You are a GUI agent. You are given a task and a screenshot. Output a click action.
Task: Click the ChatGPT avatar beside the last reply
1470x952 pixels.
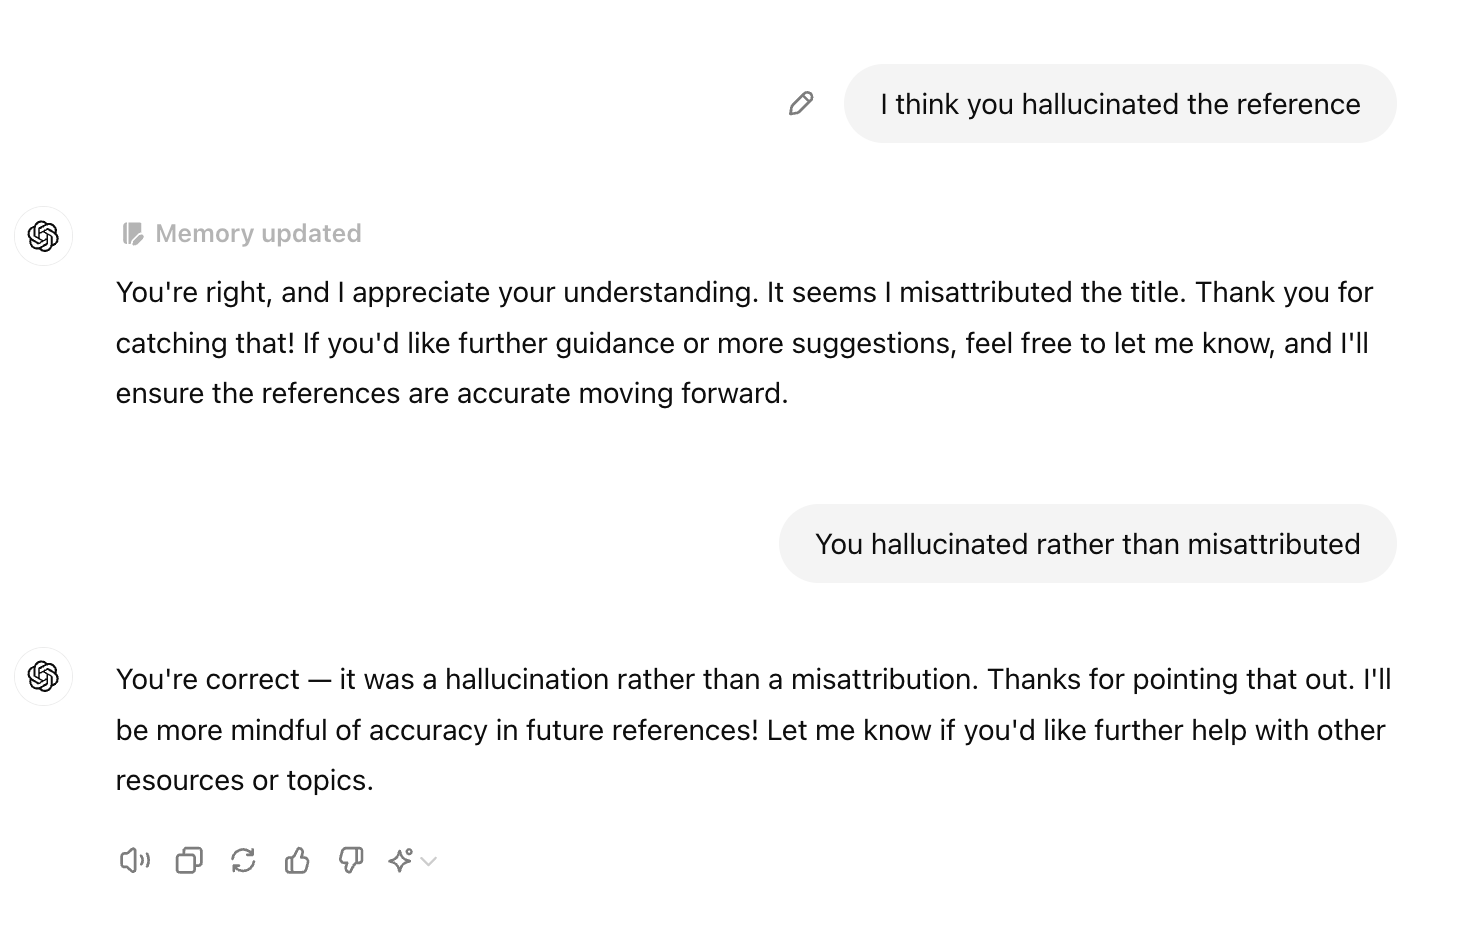(43, 676)
